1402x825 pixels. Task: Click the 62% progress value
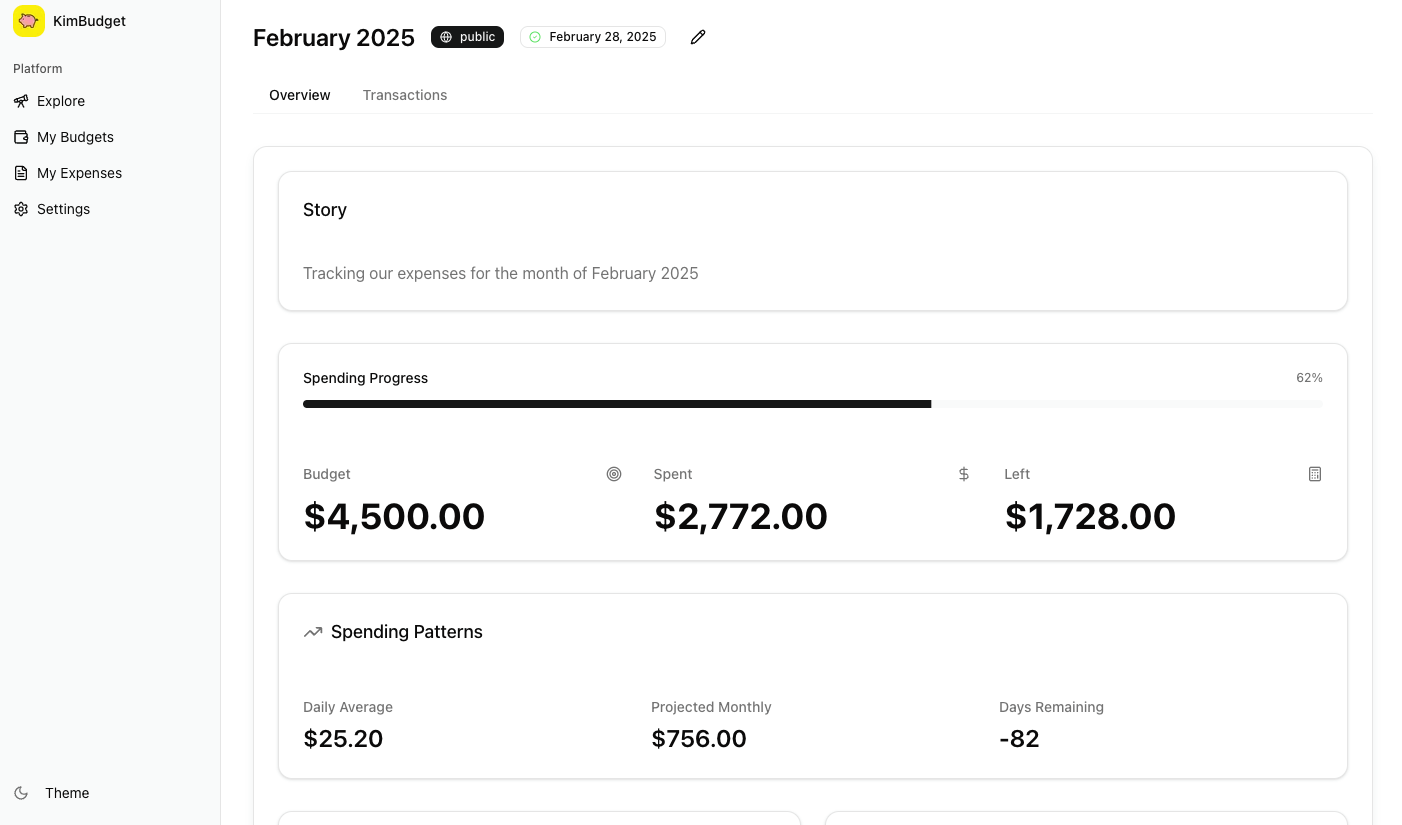(x=1309, y=378)
